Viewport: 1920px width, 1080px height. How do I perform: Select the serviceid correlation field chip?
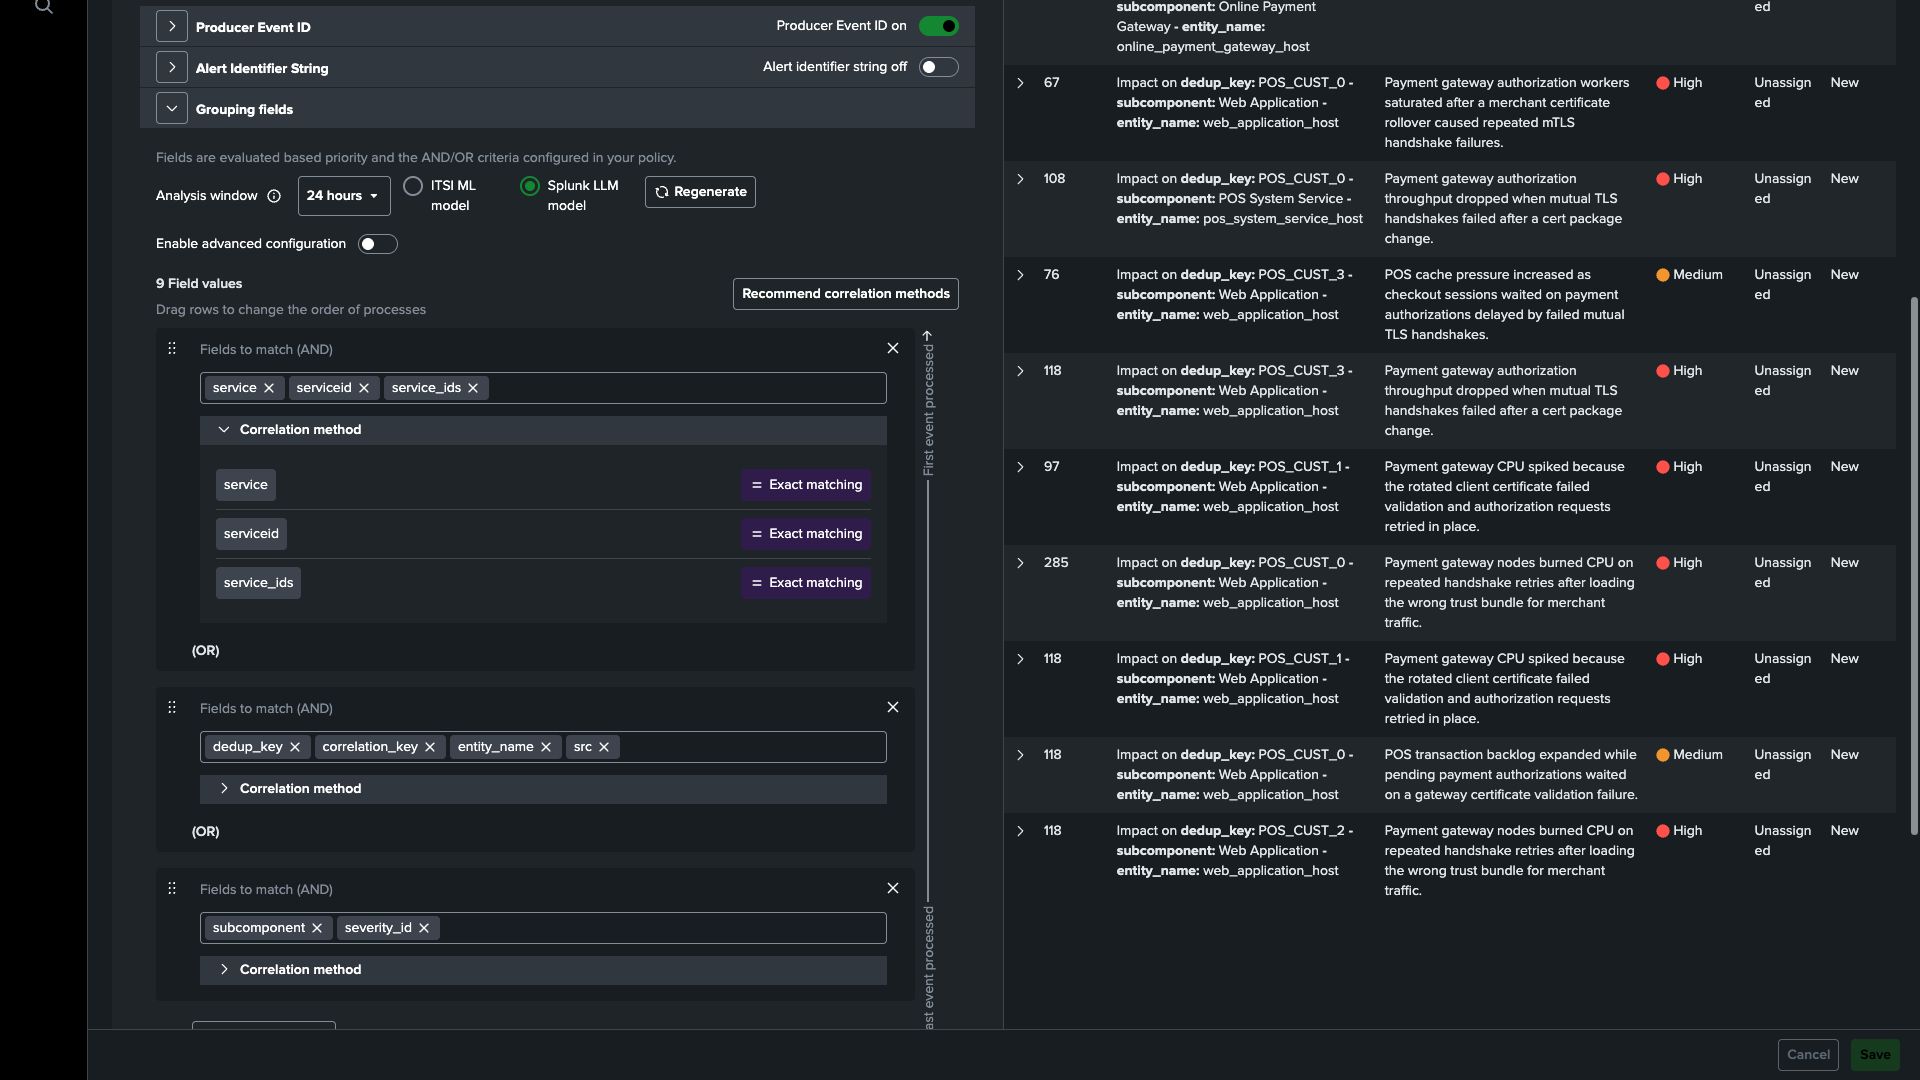pos(251,534)
